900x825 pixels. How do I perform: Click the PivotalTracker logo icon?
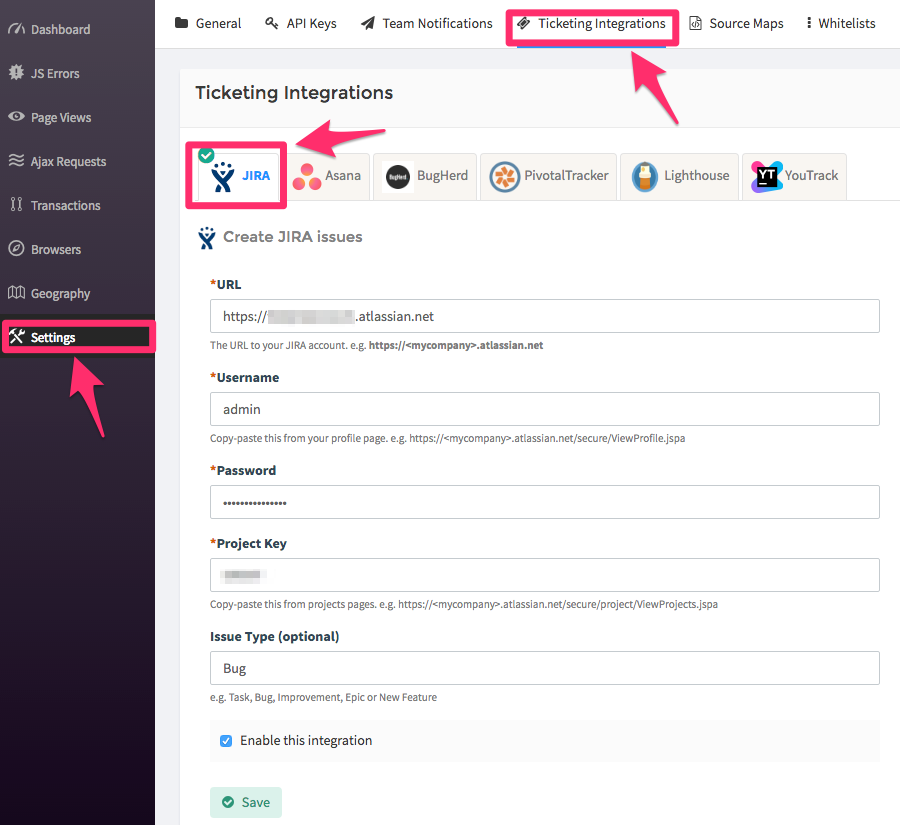point(505,176)
